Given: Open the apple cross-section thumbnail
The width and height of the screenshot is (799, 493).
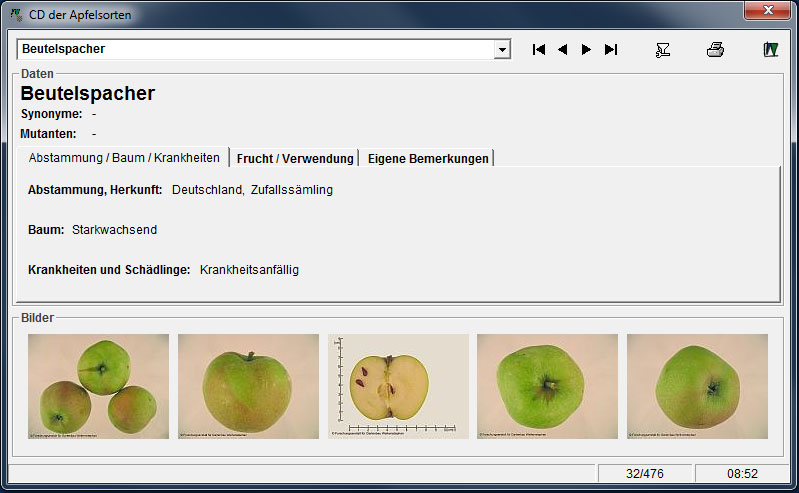Looking at the screenshot, I should (x=398, y=386).
